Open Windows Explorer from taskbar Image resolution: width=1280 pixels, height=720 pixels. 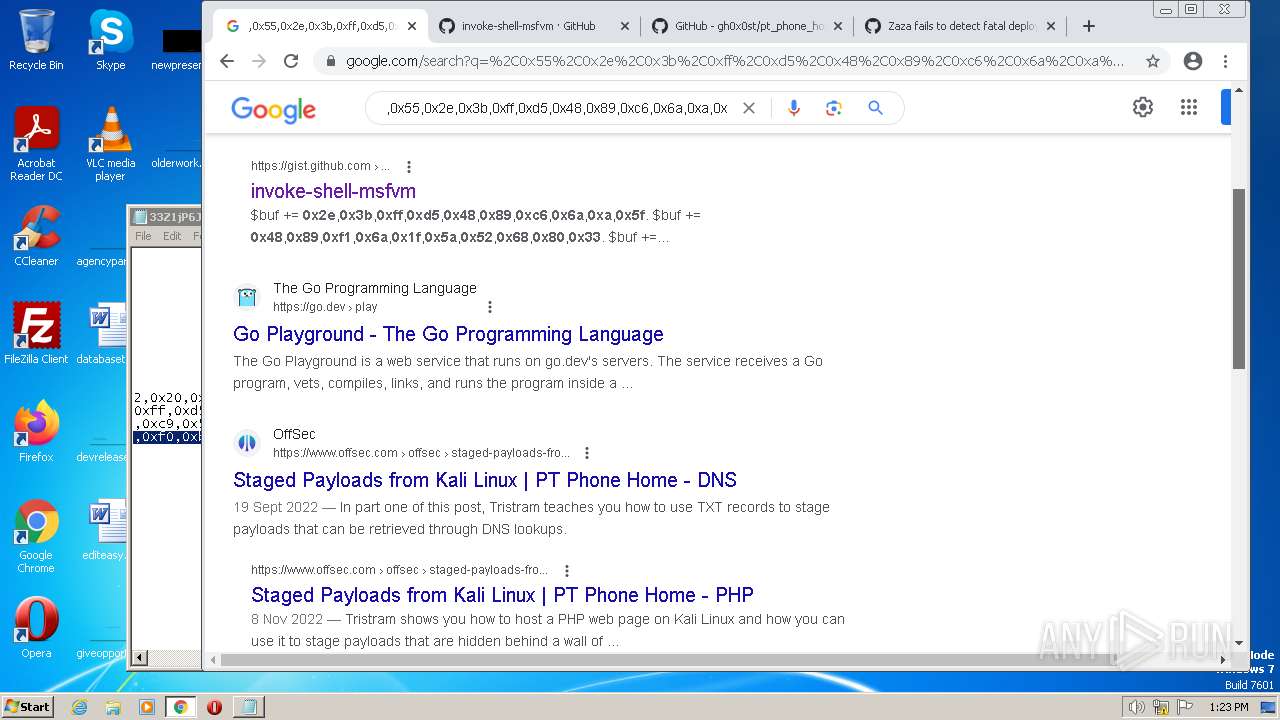pyautogui.click(x=113, y=707)
